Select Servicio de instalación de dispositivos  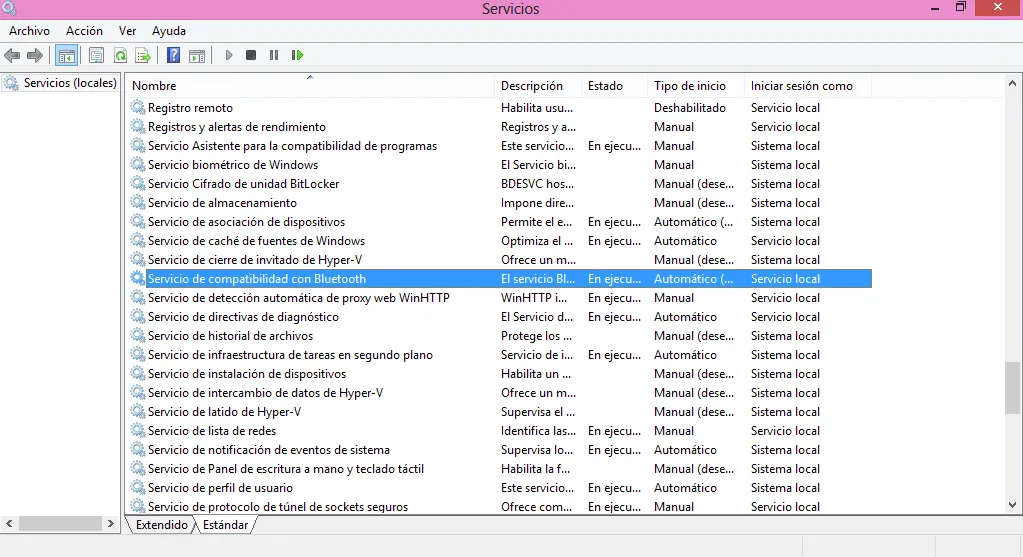(x=247, y=373)
